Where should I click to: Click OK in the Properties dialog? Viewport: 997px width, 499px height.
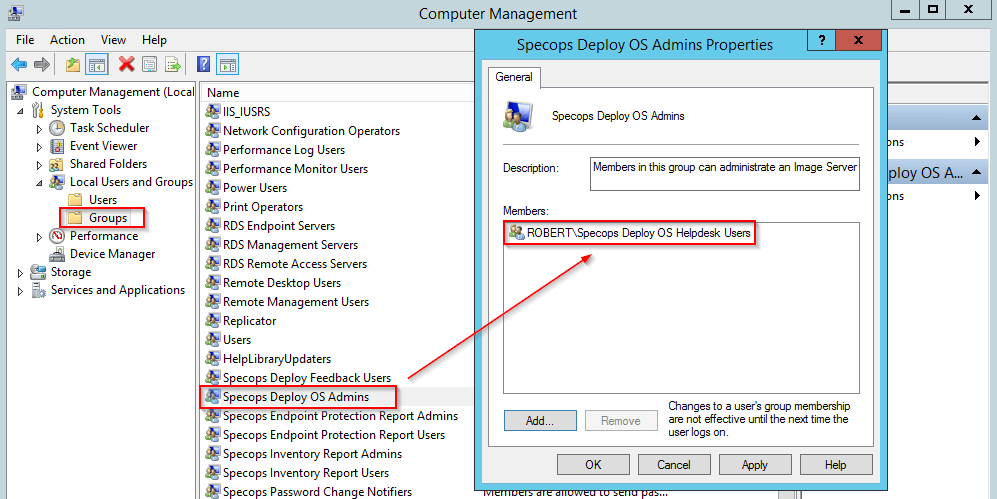point(593,465)
